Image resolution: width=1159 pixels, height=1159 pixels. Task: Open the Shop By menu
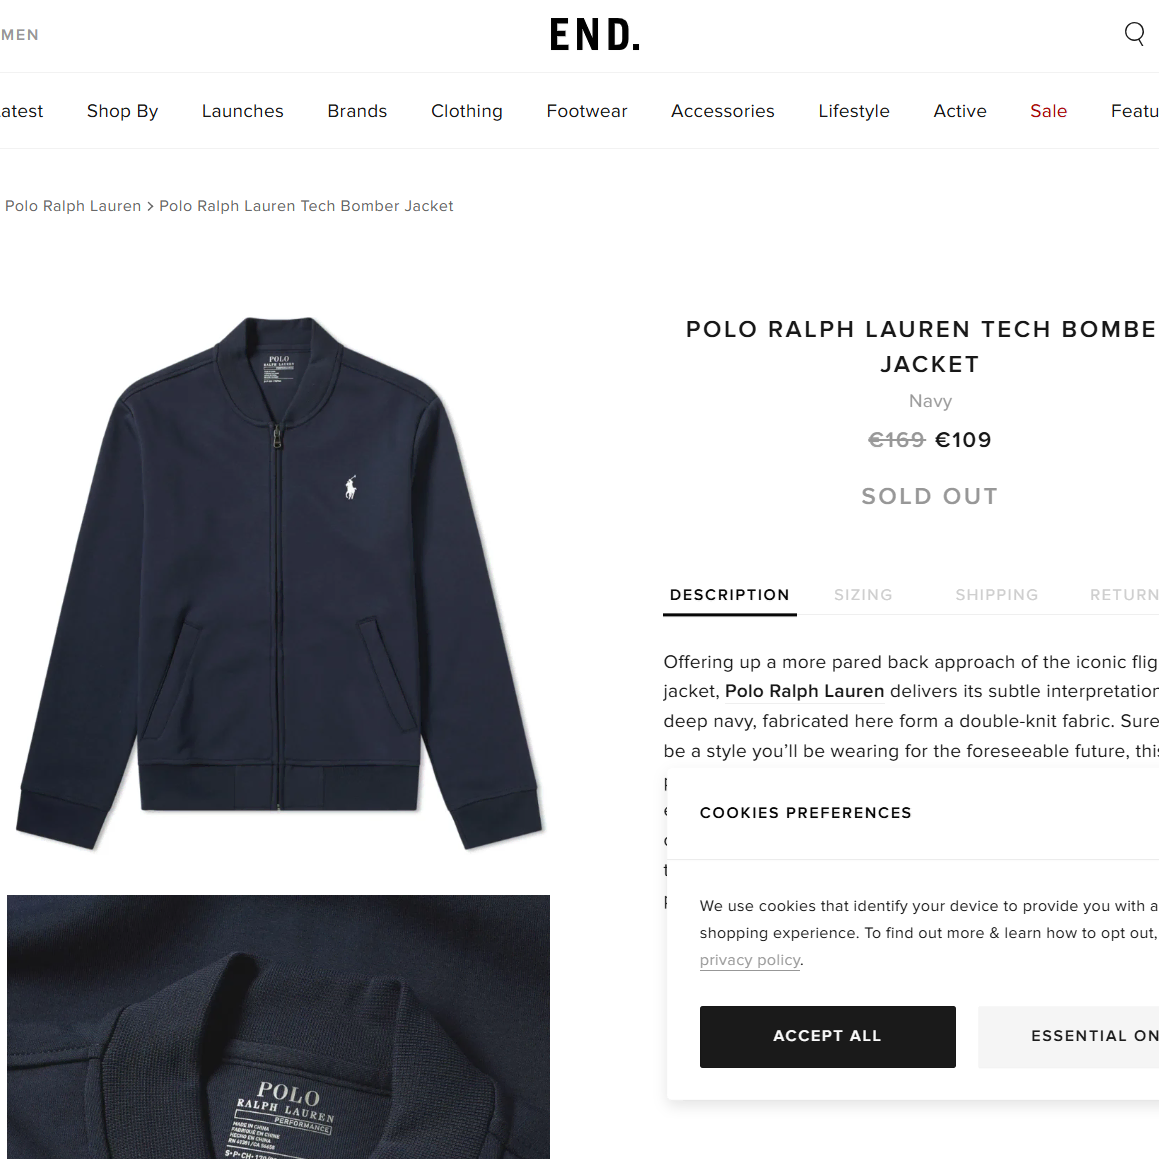[122, 111]
